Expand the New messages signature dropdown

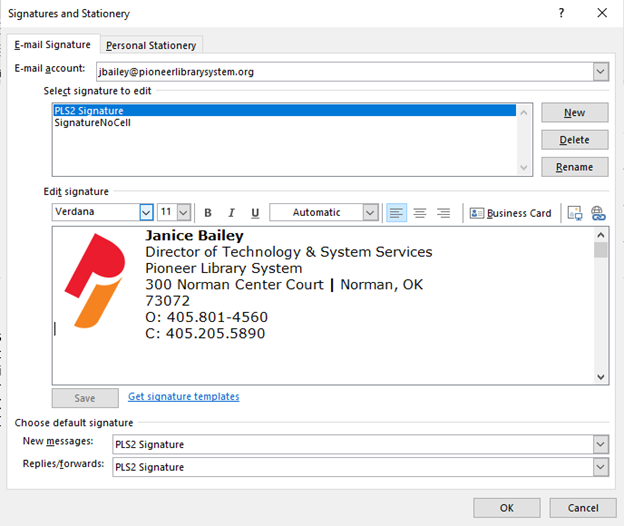[x=600, y=444]
